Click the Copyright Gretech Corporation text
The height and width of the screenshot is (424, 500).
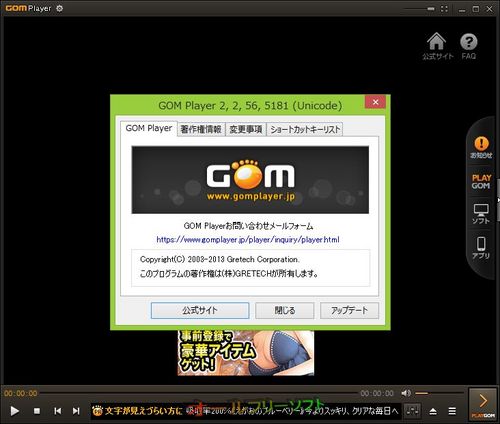point(220,259)
